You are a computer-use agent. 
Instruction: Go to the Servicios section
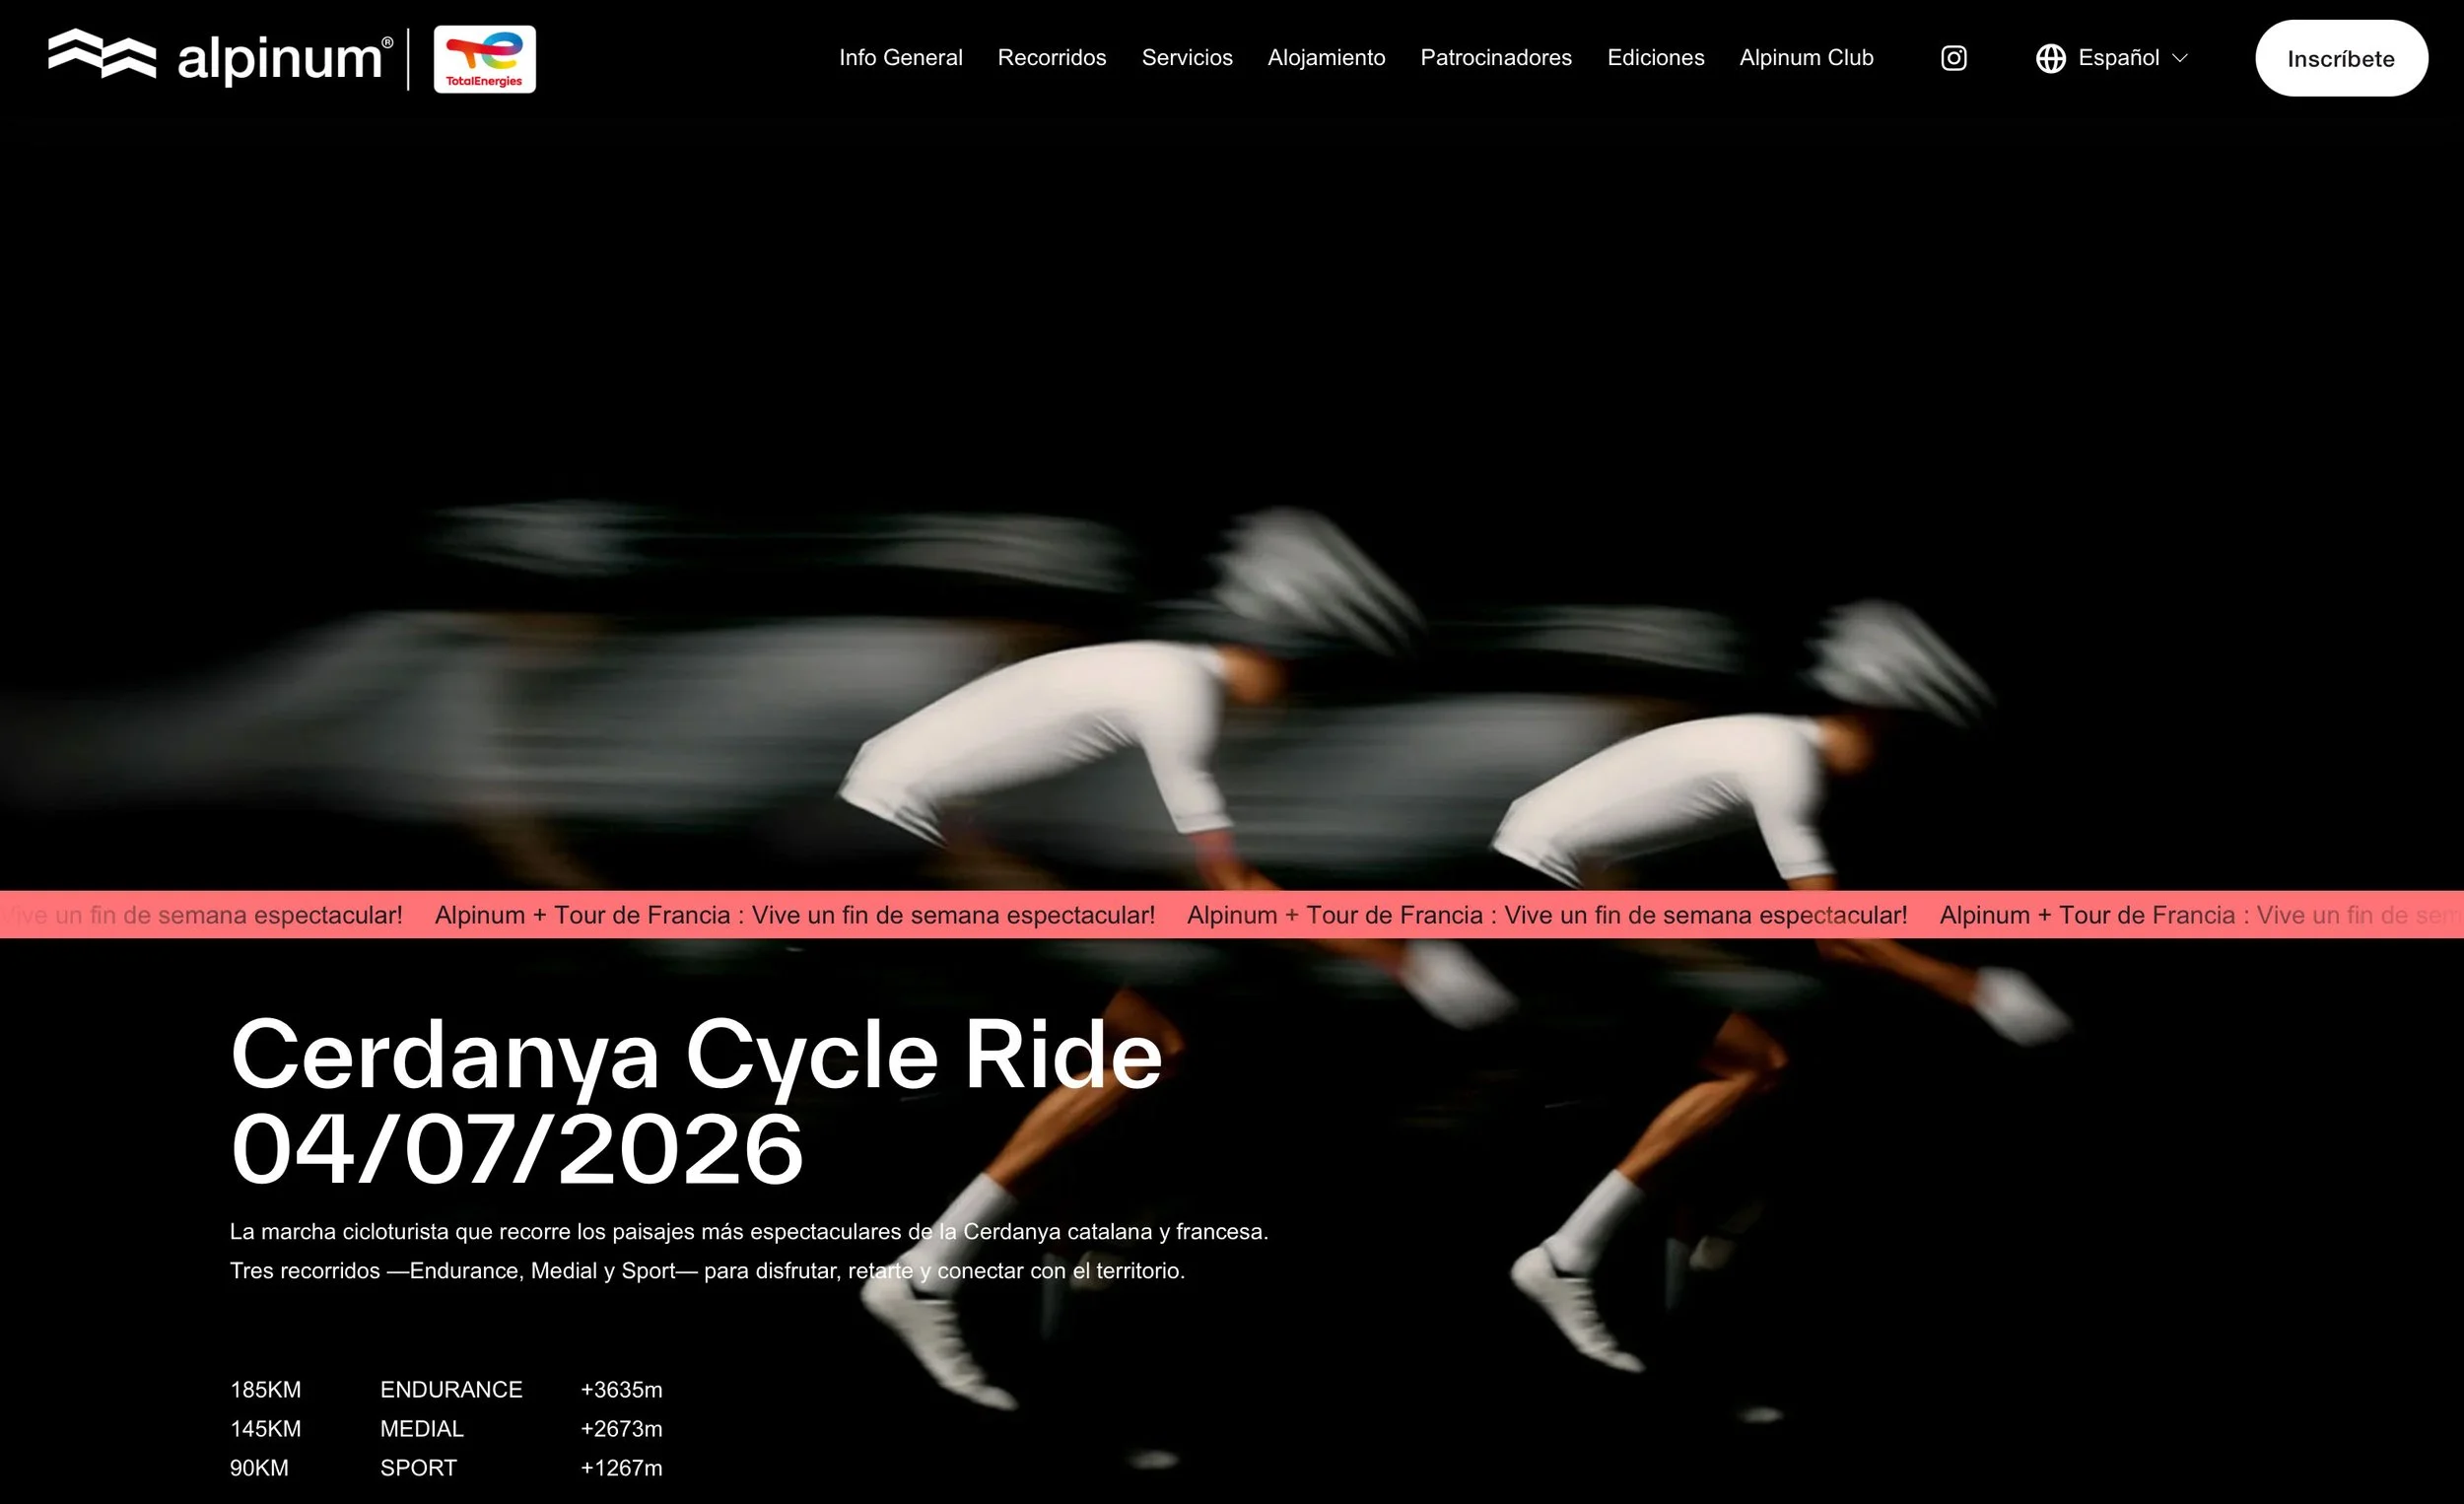point(1186,58)
